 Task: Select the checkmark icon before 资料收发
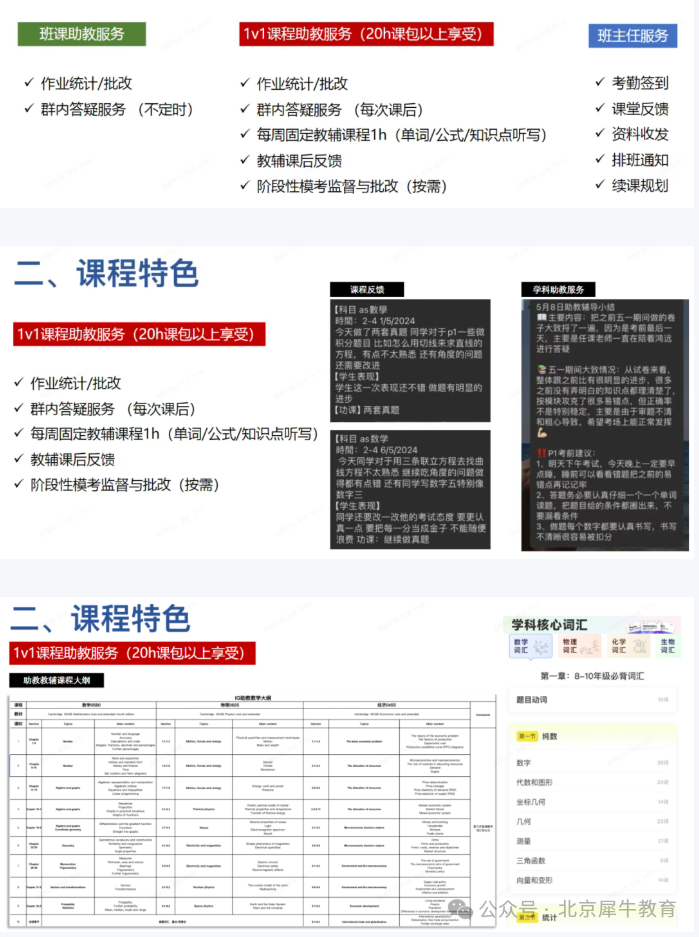[600, 134]
